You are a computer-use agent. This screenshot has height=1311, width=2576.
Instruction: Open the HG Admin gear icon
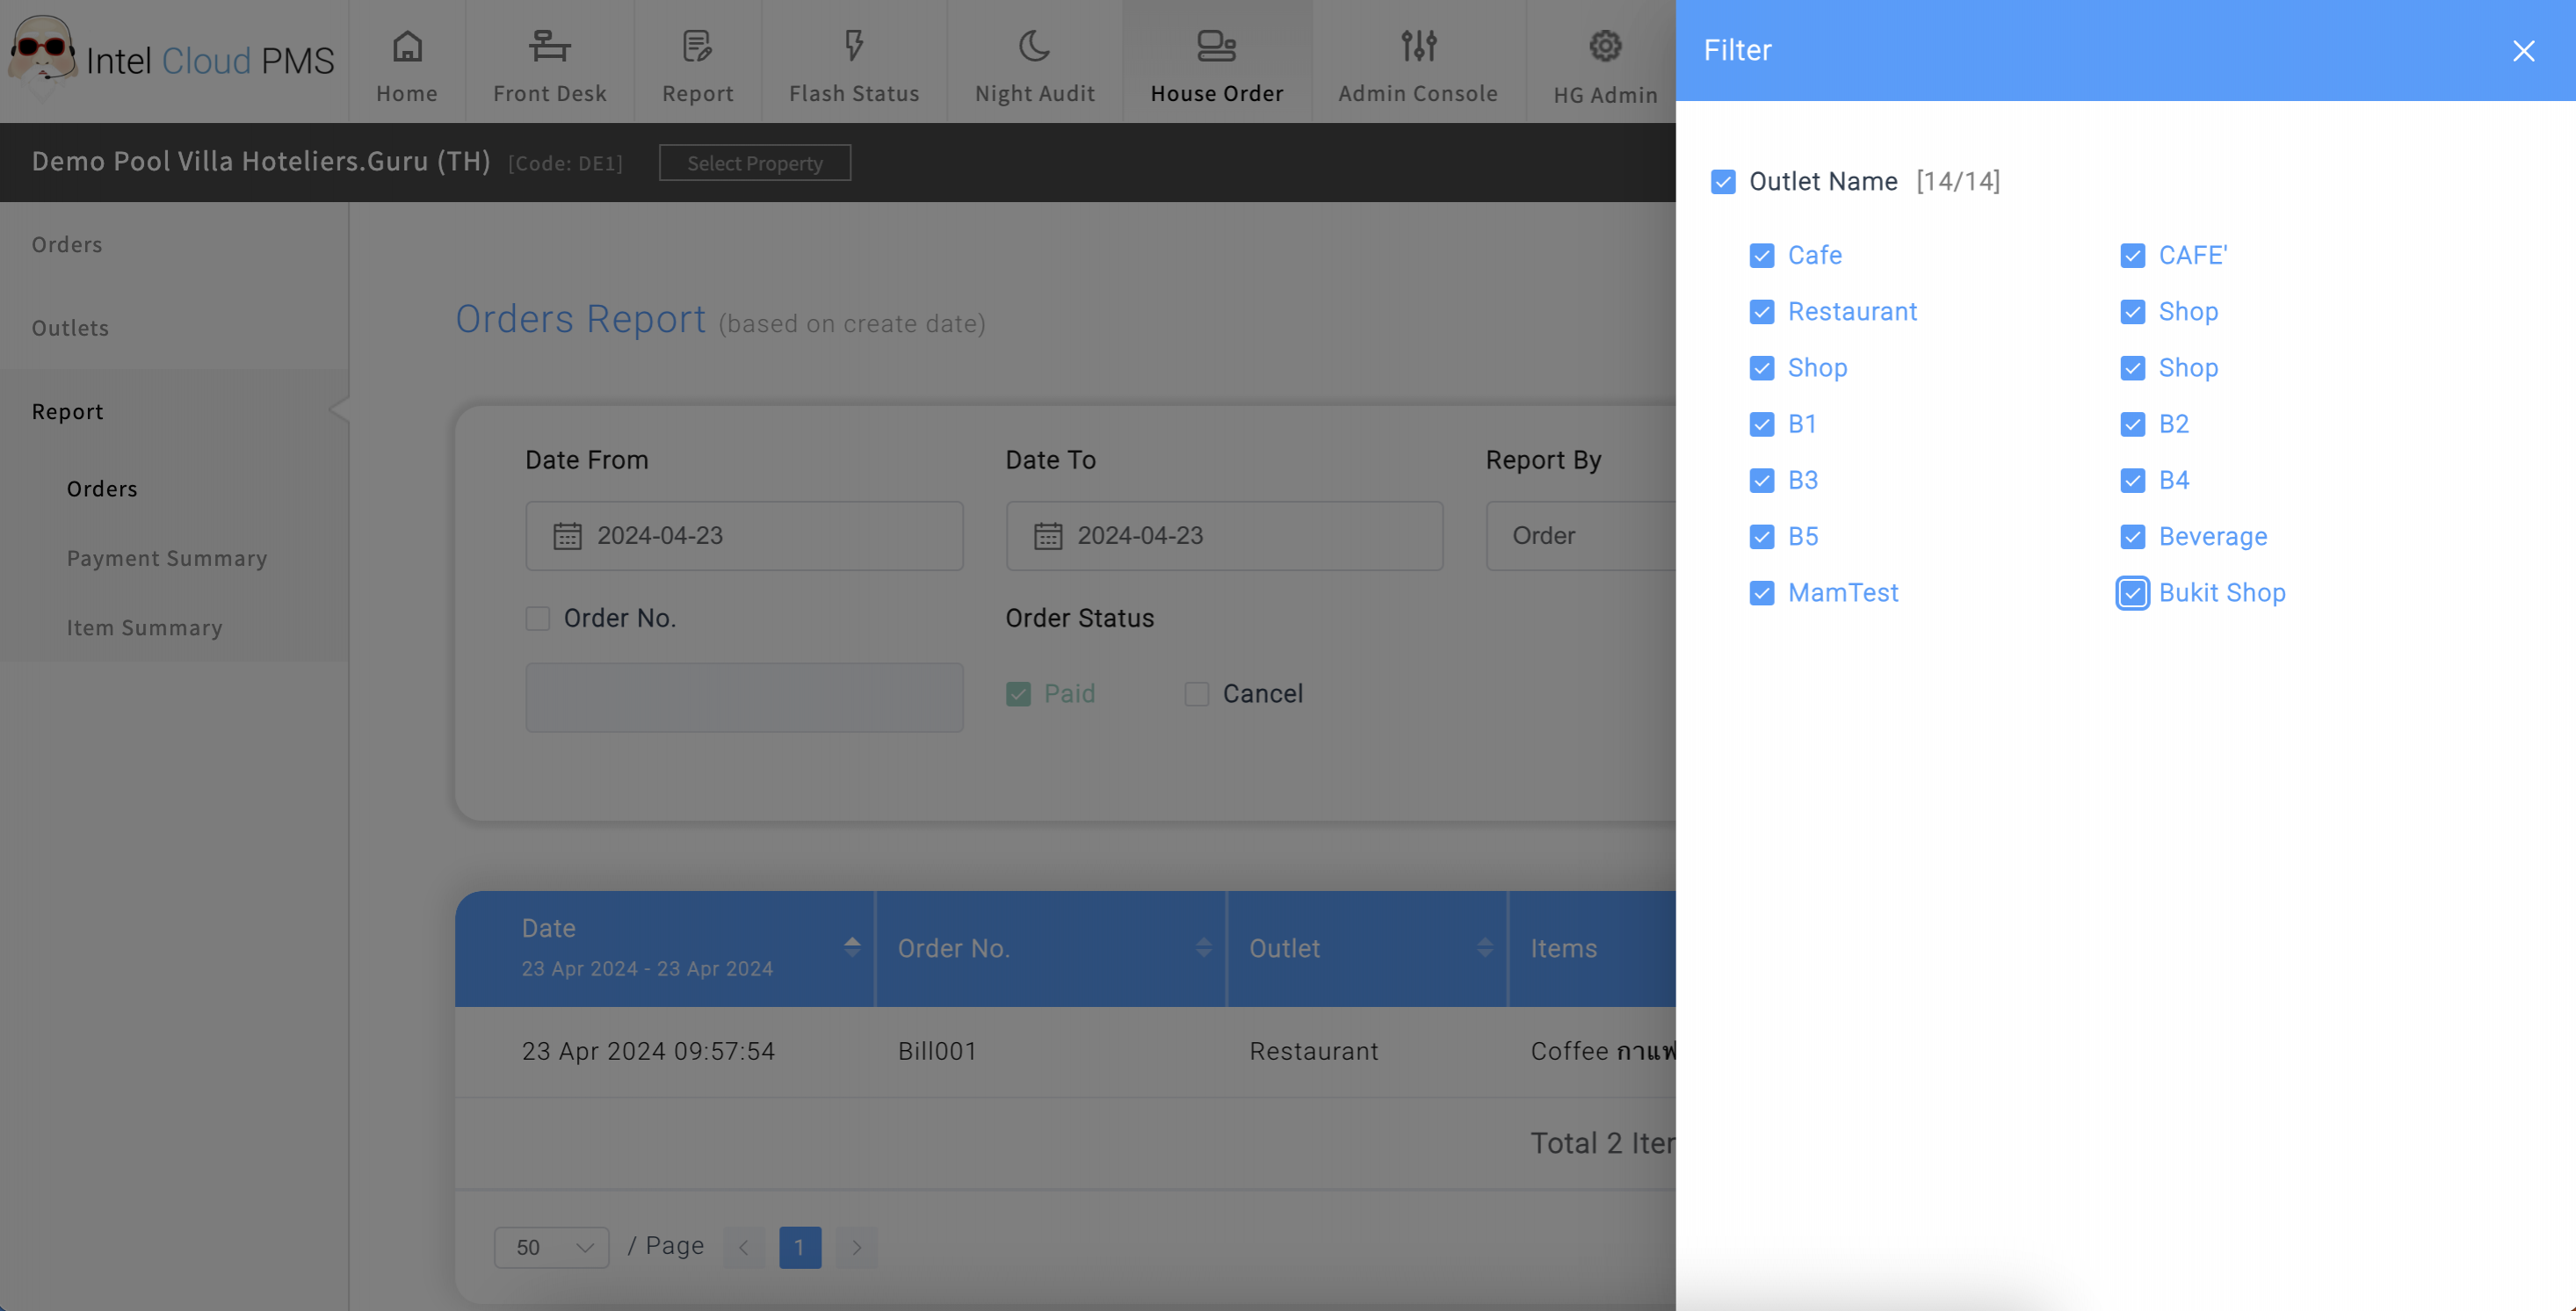pyautogui.click(x=1605, y=46)
